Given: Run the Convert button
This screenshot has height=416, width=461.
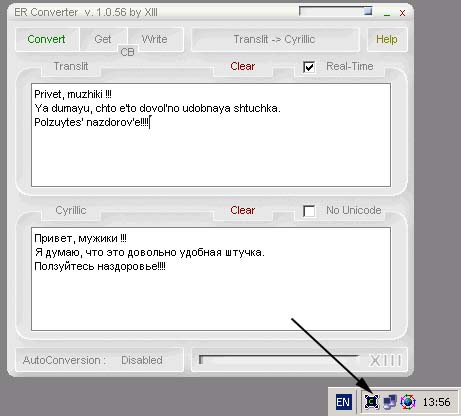Looking at the screenshot, I should pos(47,39).
